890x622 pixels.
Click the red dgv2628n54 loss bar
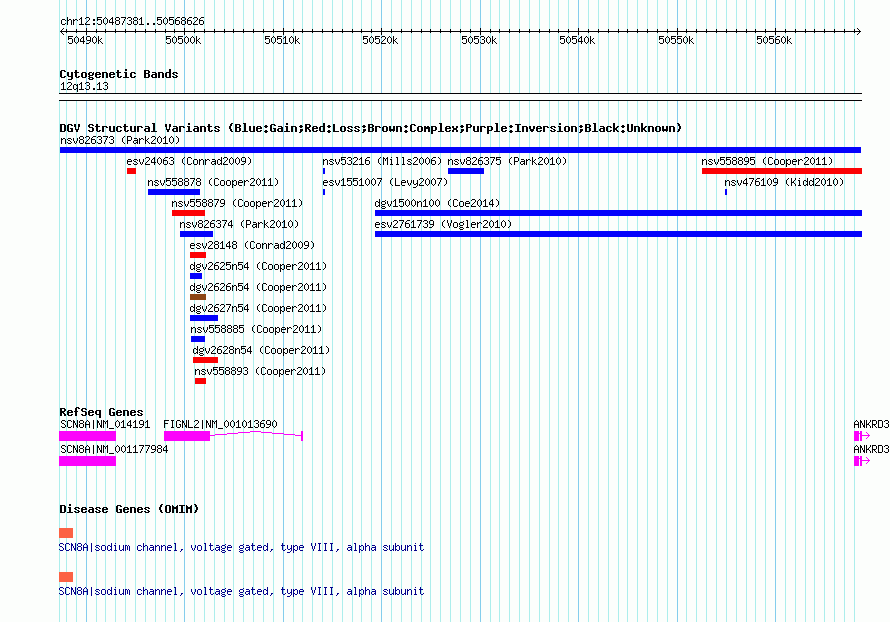[205, 360]
